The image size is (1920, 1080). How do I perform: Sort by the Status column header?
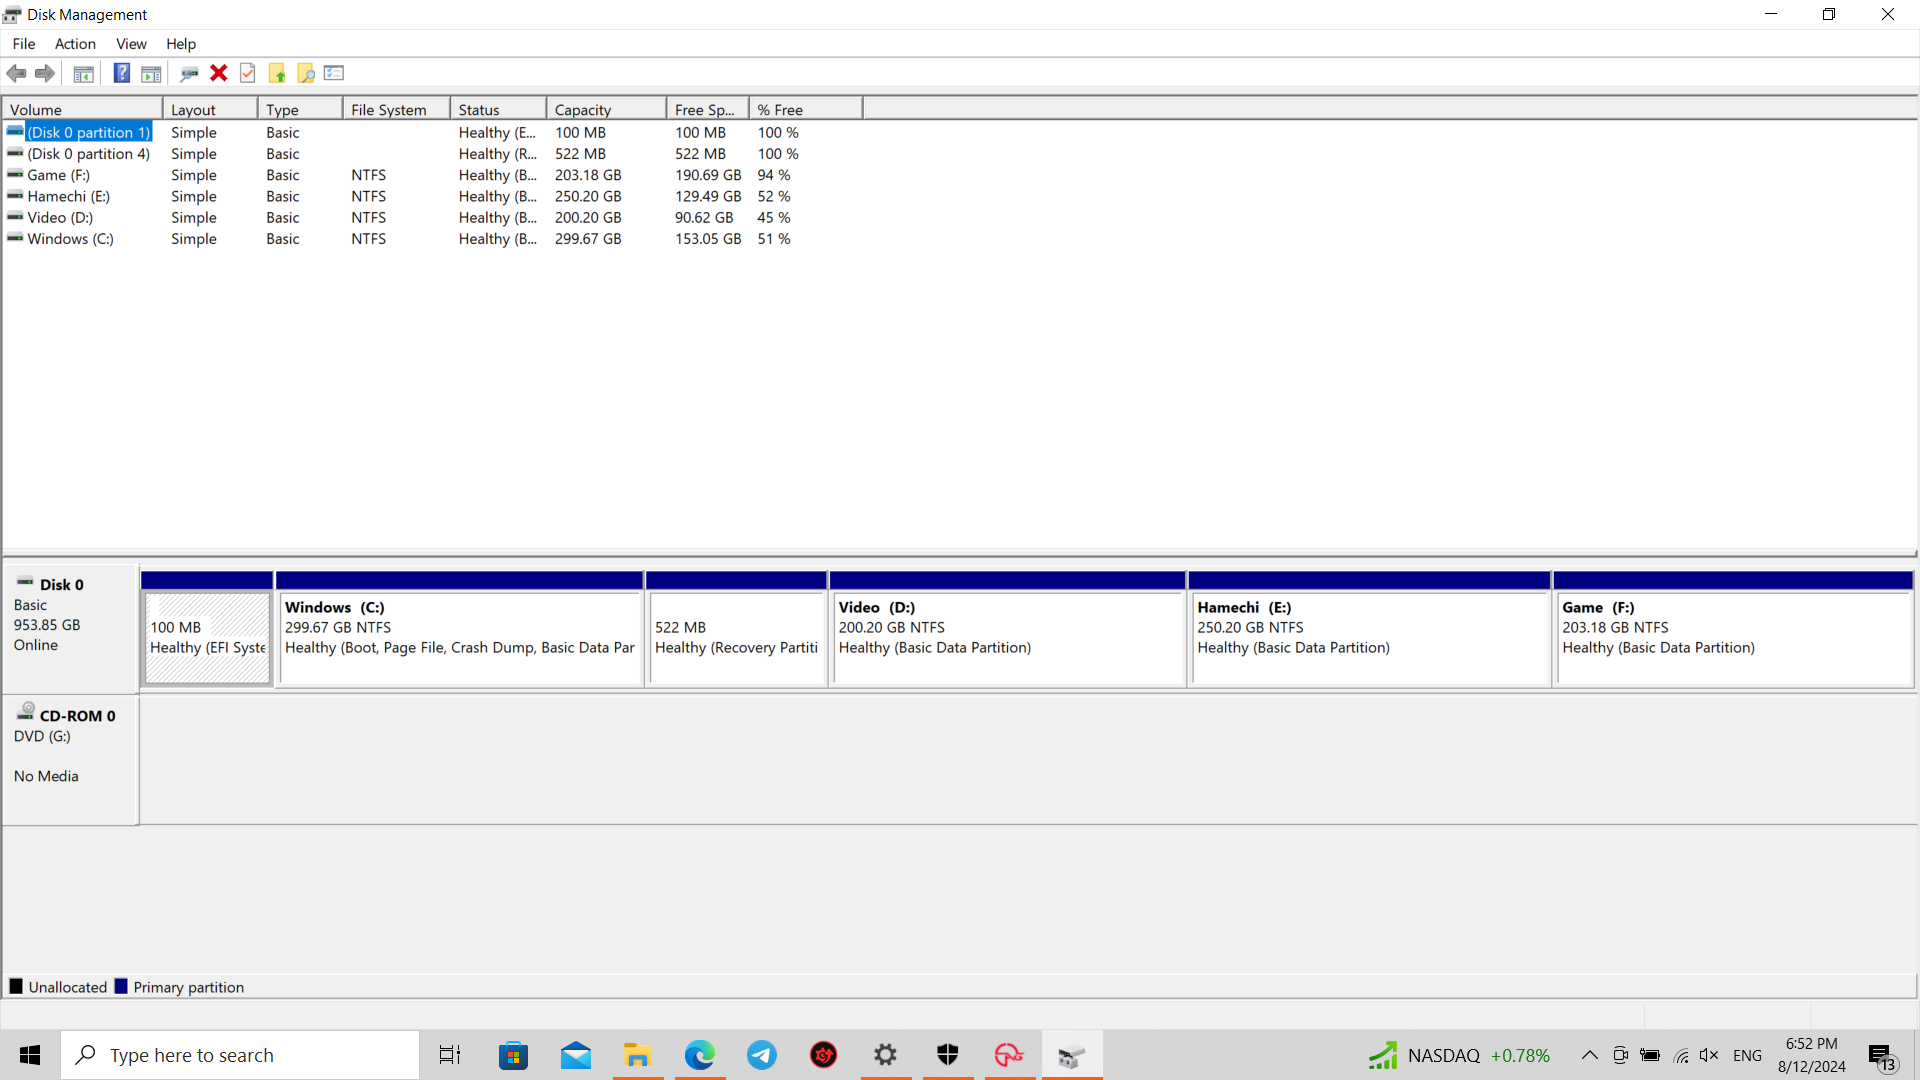498,110
